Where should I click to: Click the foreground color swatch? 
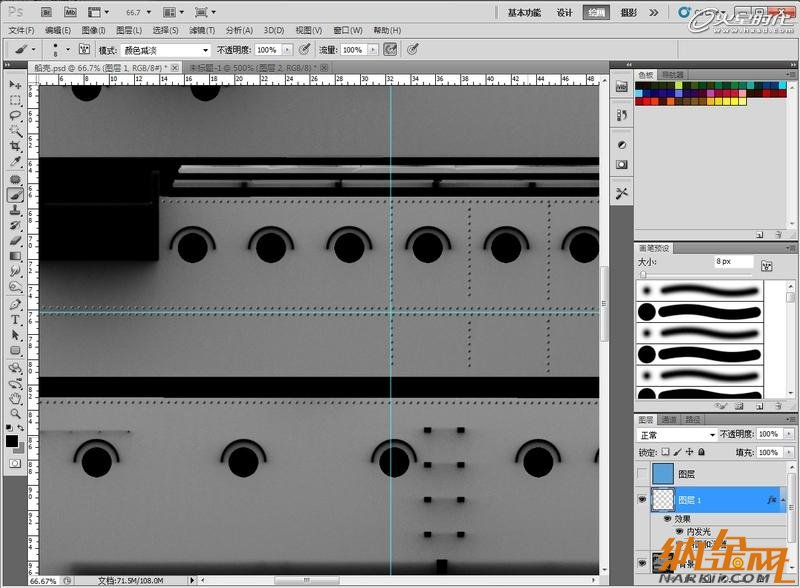pos(12,442)
